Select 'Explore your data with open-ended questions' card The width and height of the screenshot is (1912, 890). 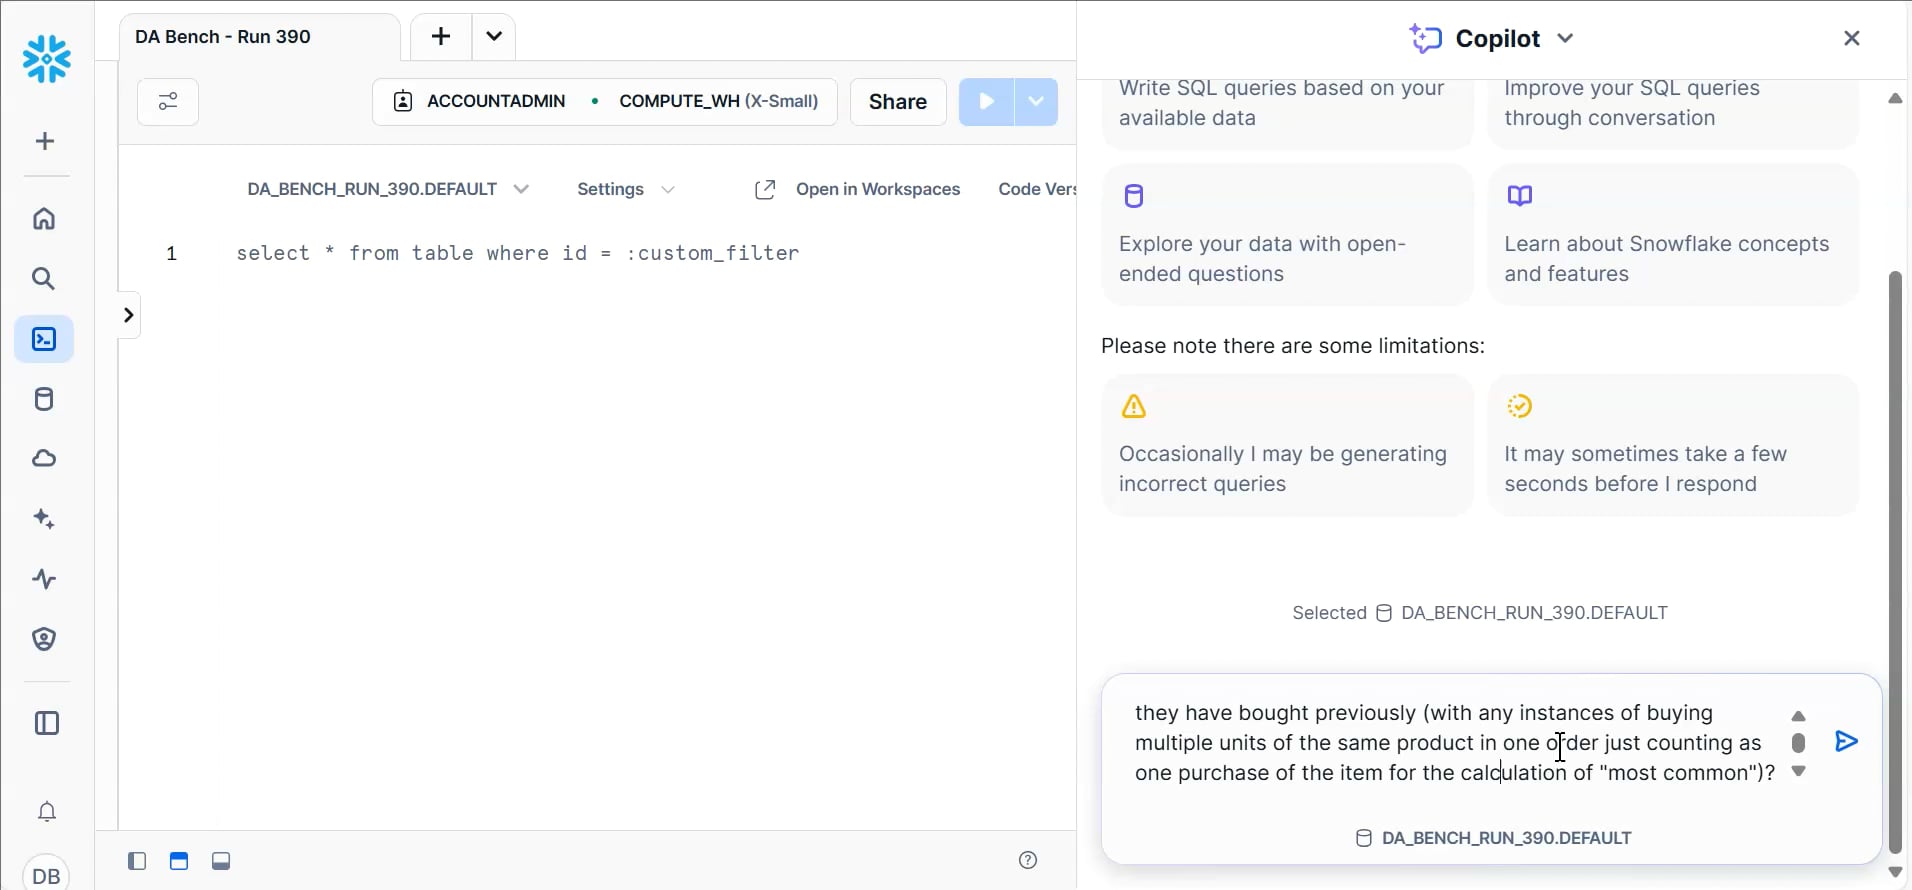[x=1287, y=235]
